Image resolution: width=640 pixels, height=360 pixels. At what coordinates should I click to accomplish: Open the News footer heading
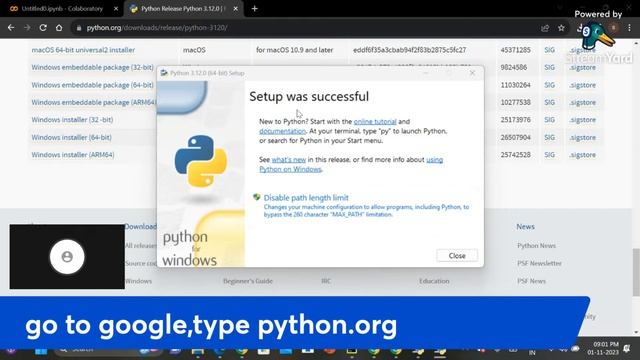525,227
